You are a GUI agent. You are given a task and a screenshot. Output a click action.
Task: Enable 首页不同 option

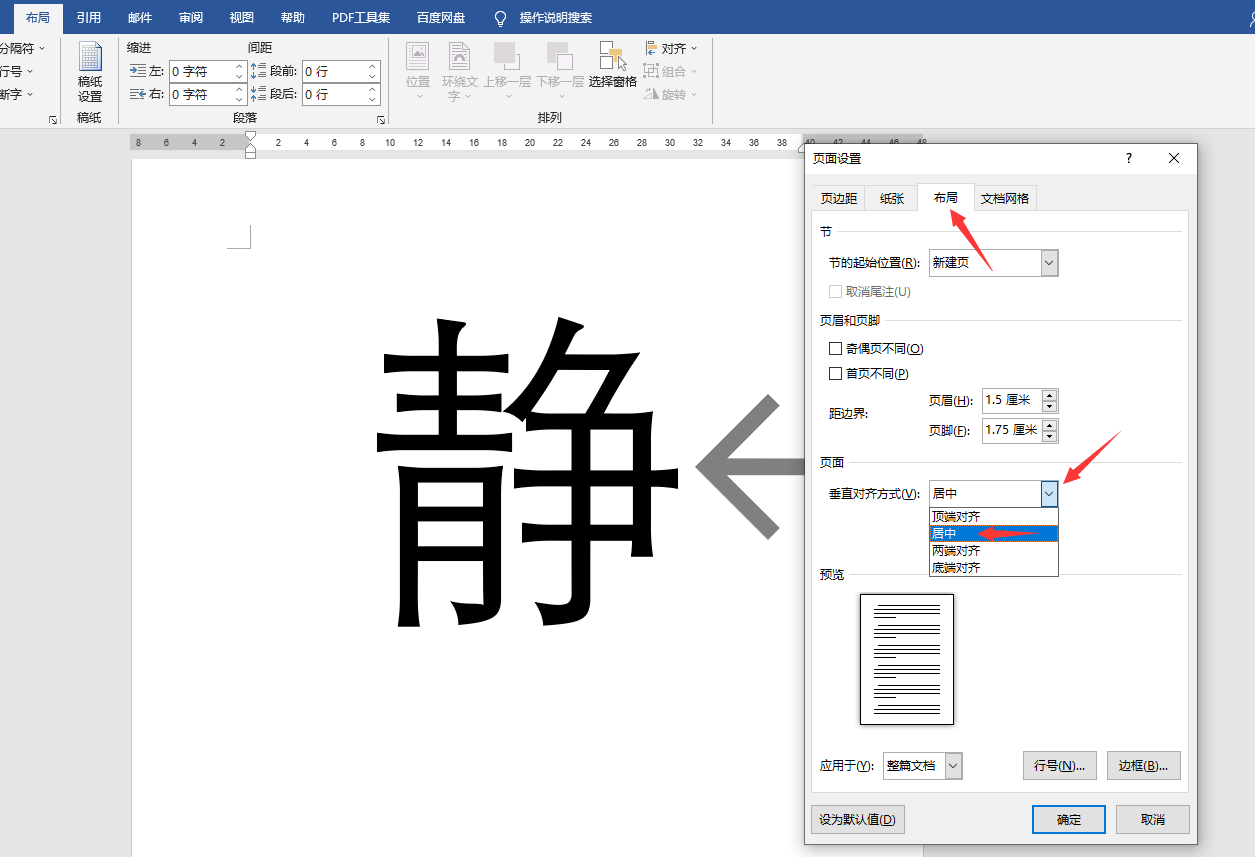836,374
